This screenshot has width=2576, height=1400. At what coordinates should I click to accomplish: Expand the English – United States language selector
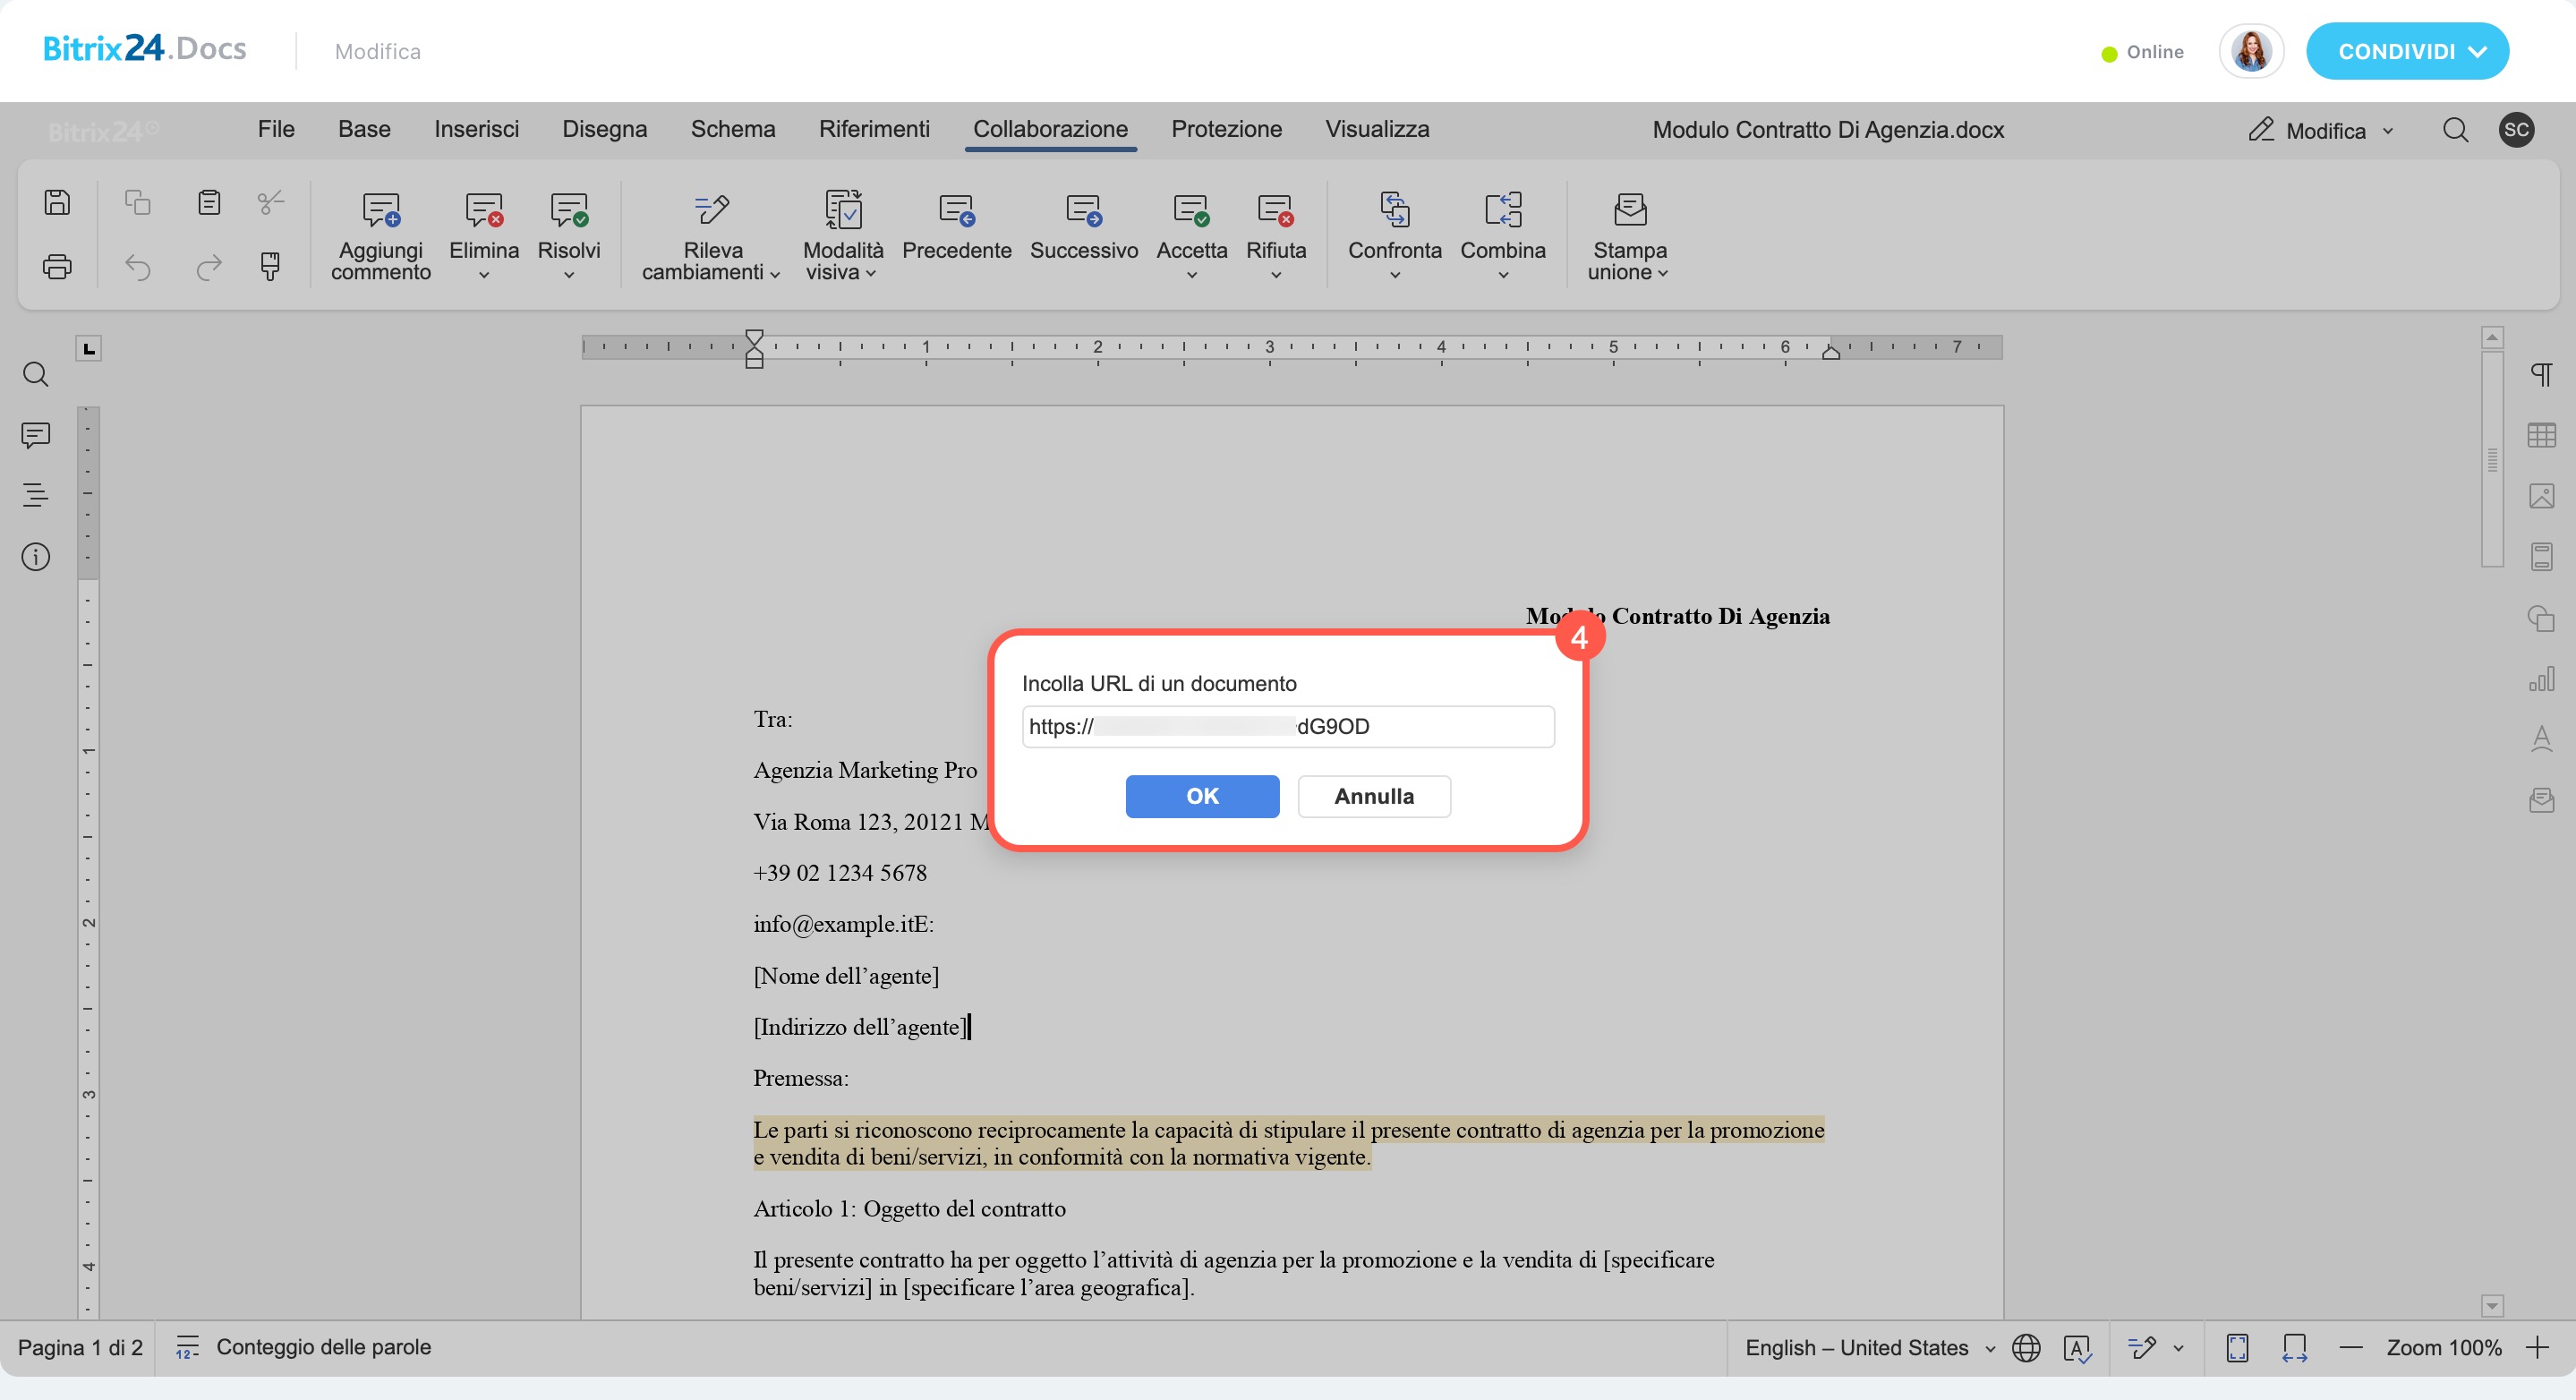click(x=1869, y=1348)
